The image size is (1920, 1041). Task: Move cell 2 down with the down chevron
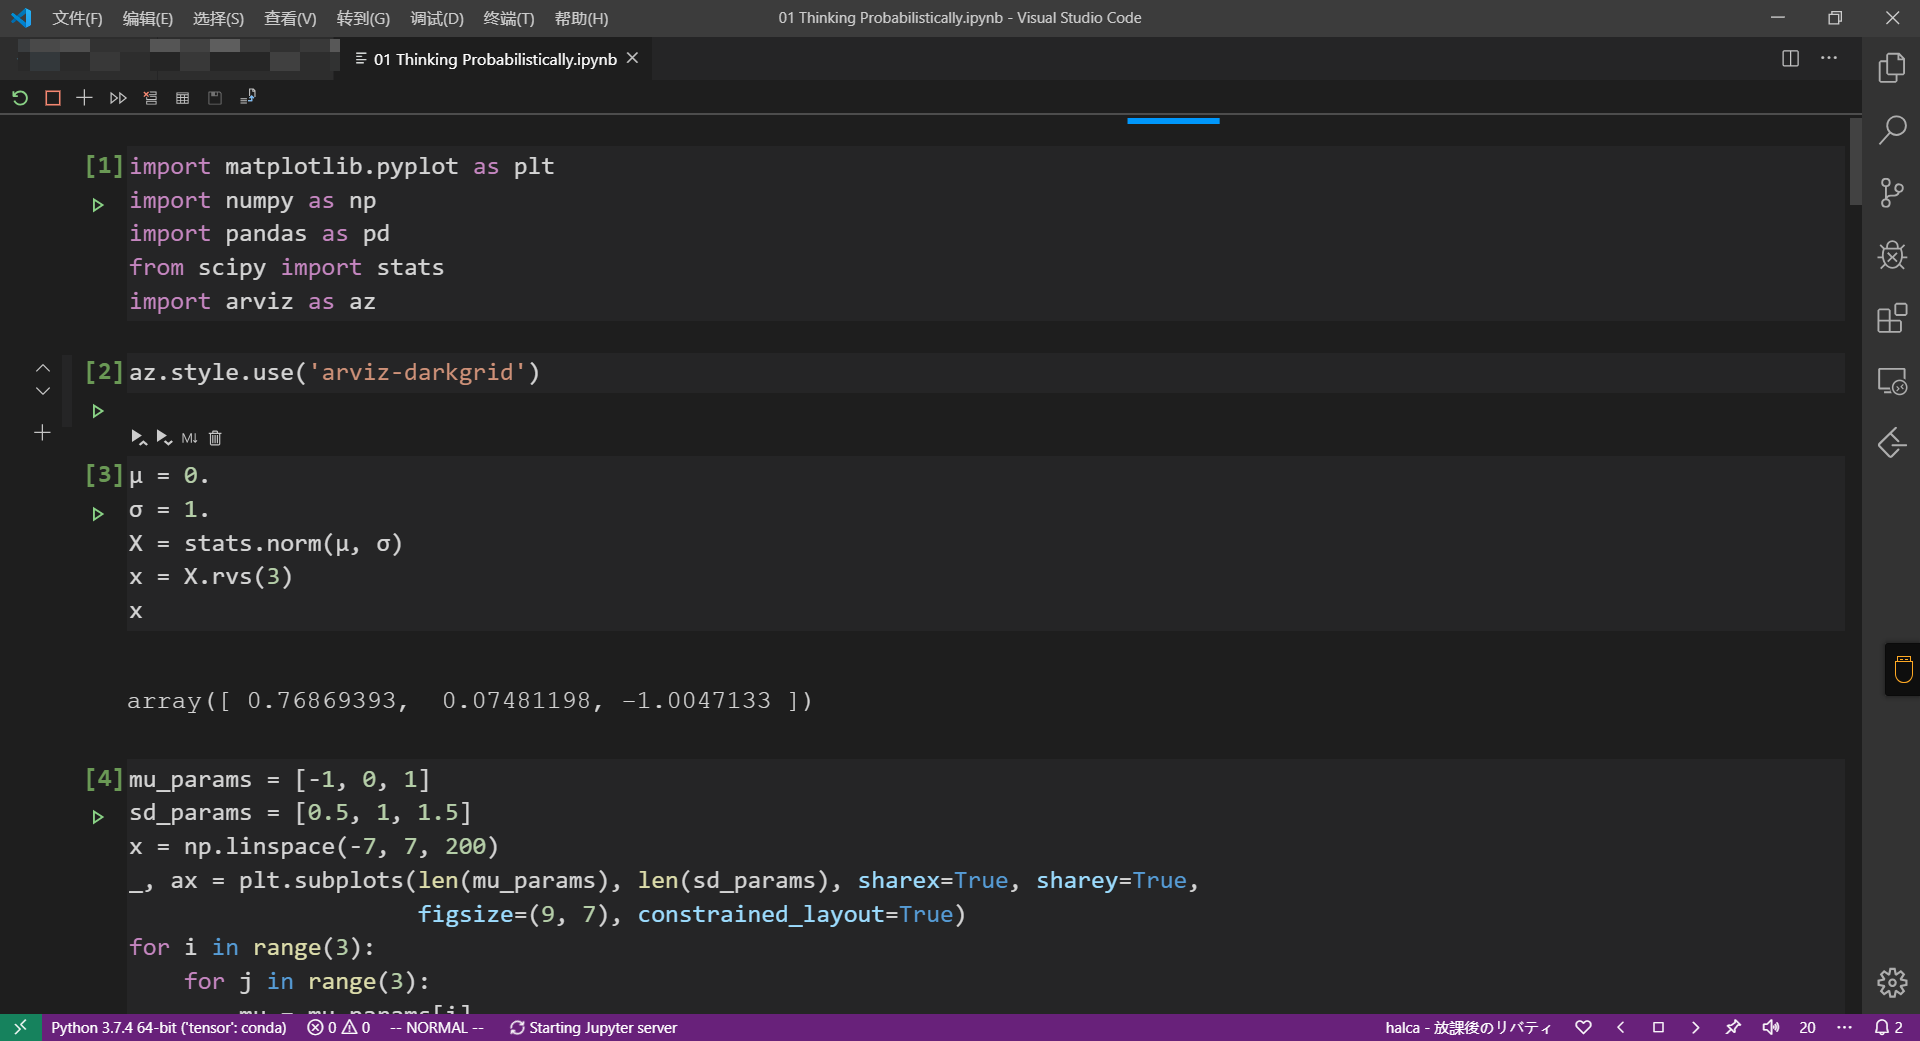[43, 391]
